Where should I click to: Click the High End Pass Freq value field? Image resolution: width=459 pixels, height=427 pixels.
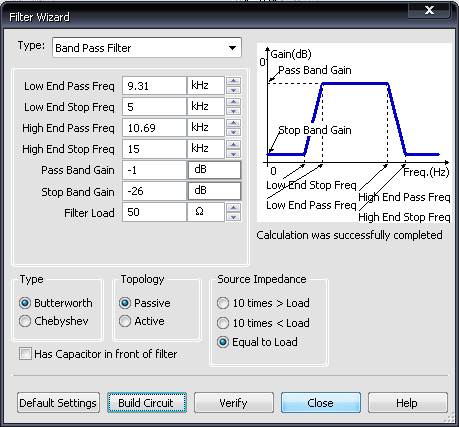click(x=154, y=128)
